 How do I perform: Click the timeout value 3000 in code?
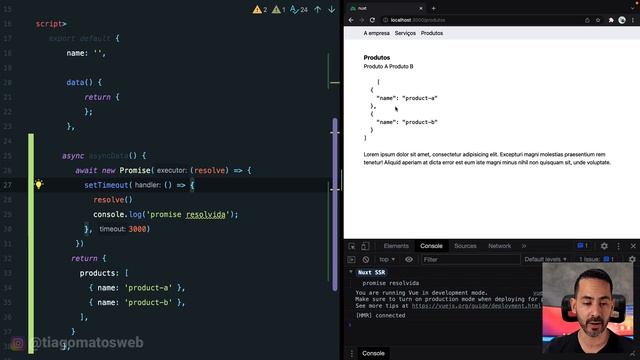coord(137,229)
